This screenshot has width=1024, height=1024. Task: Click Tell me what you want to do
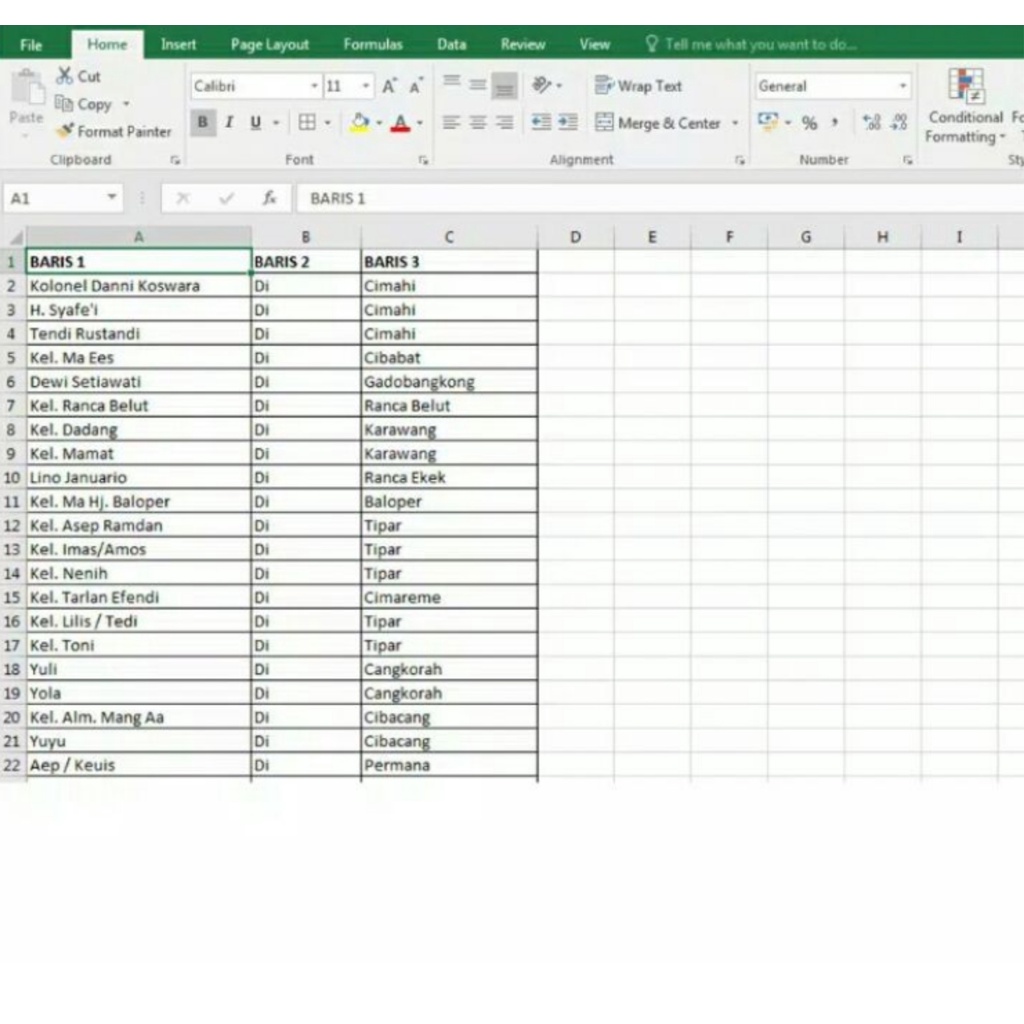pos(761,44)
